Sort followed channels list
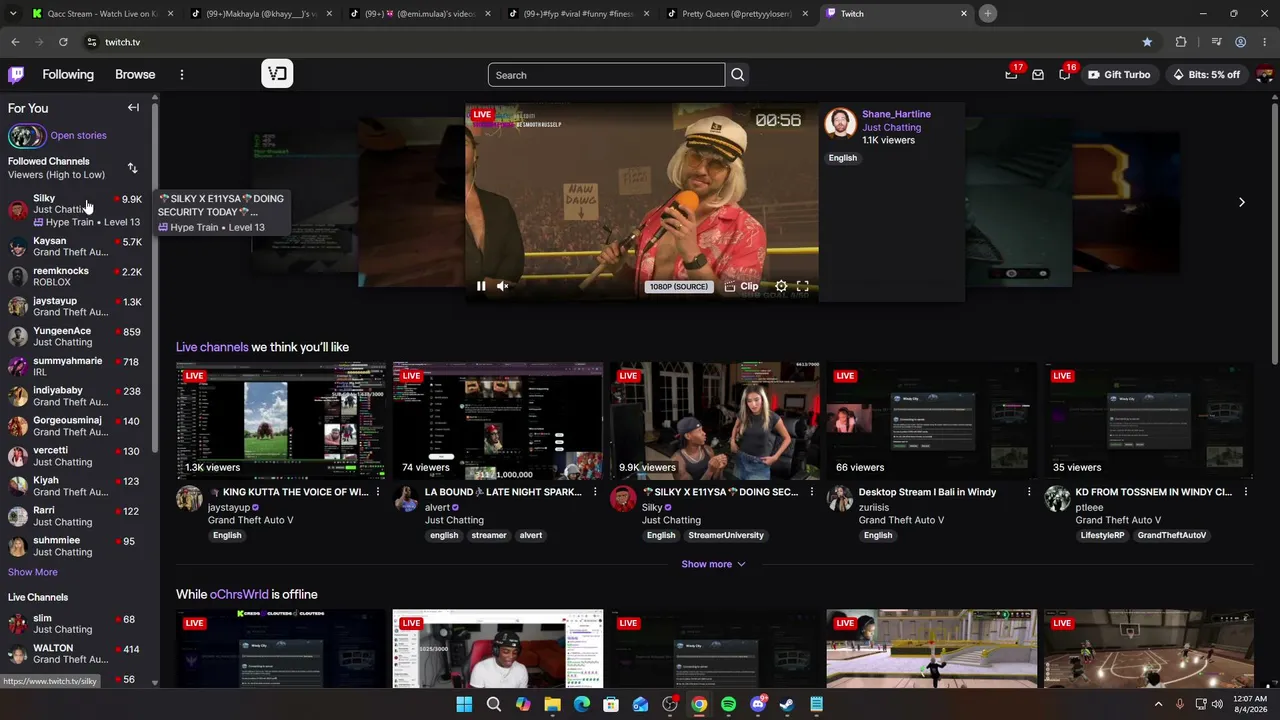This screenshot has width=1280, height=720. (133, 168)
